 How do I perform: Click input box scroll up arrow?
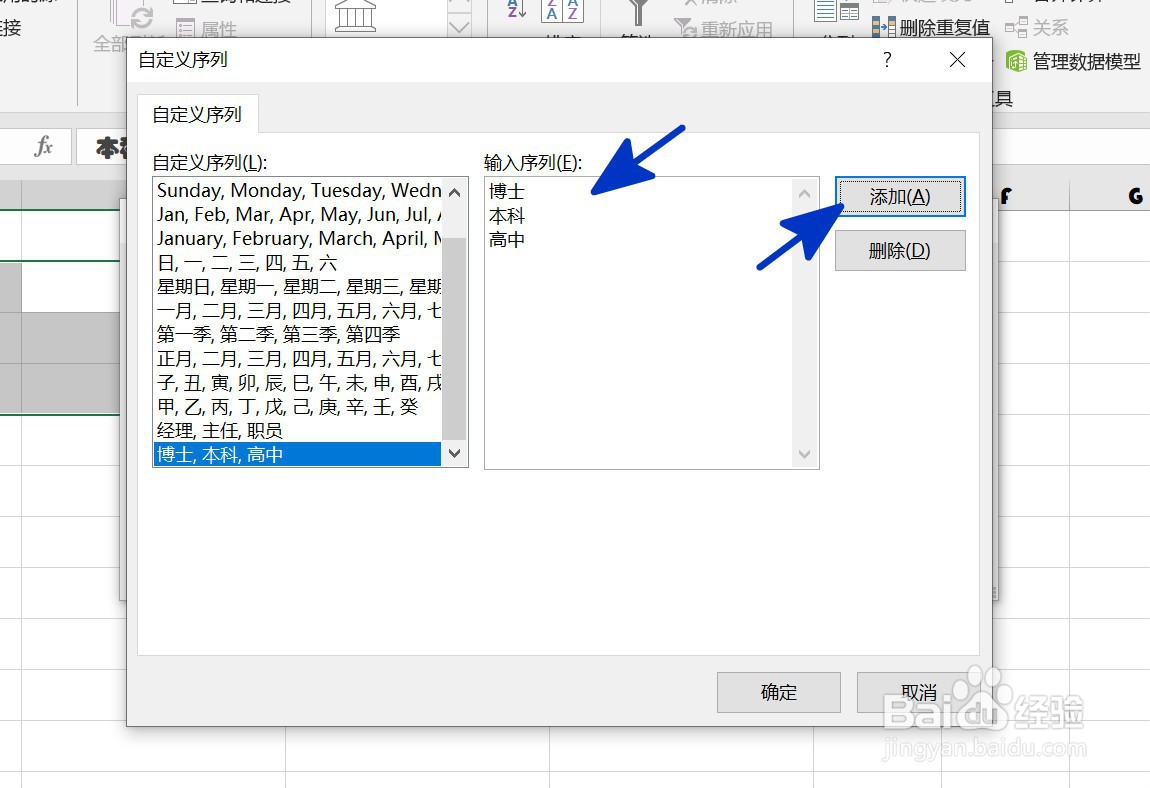click(x=805, y=194)
